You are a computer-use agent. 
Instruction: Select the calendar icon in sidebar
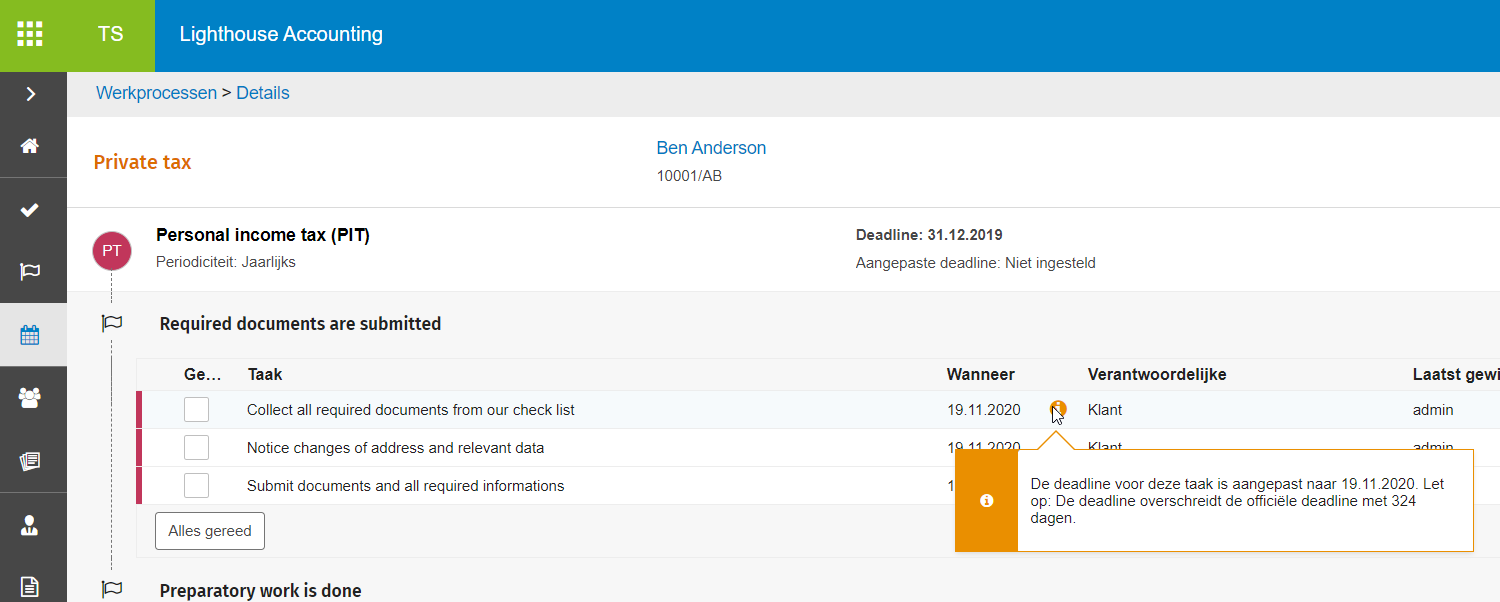(x=30, y=335)
